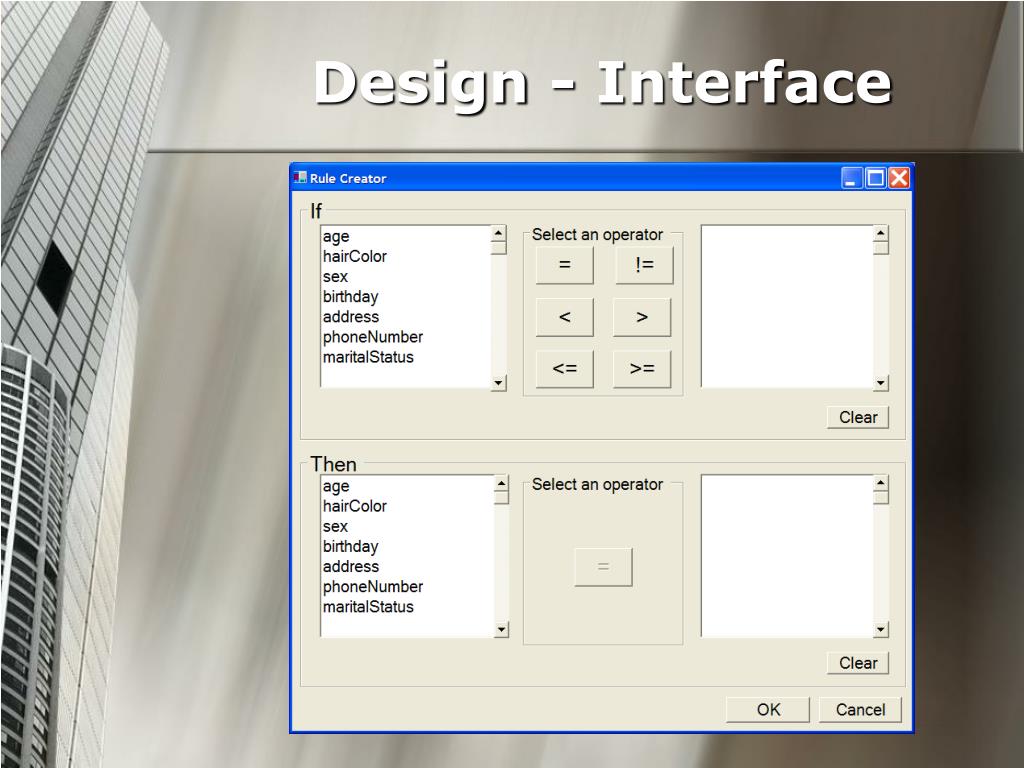The height and width of the screenshot is (768, 1024).
Task: Choose the greater-than > operator button
Action: tap(642, 317)
